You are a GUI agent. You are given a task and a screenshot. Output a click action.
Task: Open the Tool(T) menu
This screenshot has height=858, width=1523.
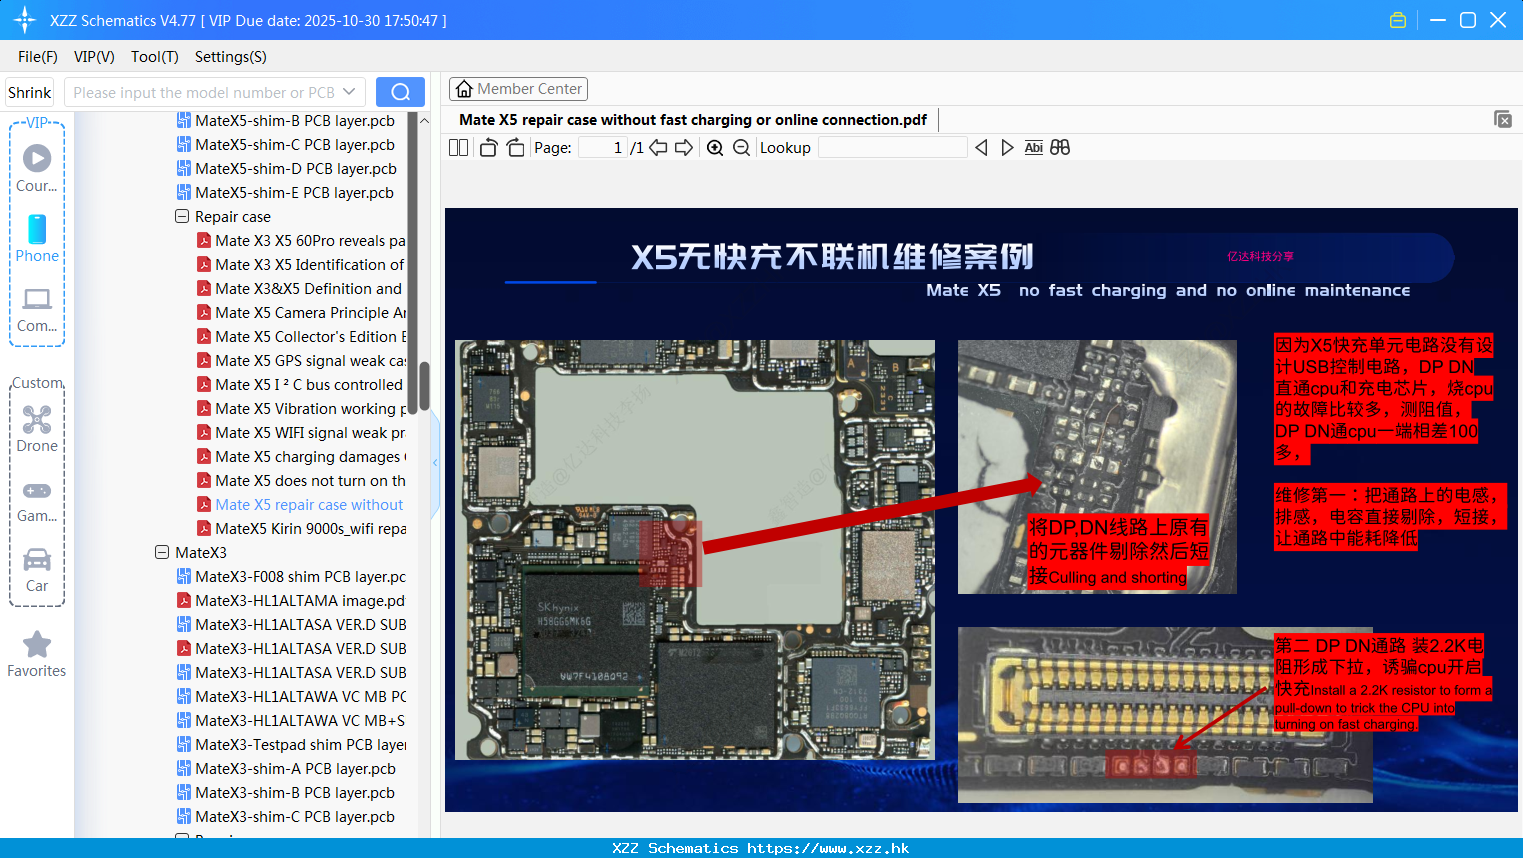click(154, 57)
